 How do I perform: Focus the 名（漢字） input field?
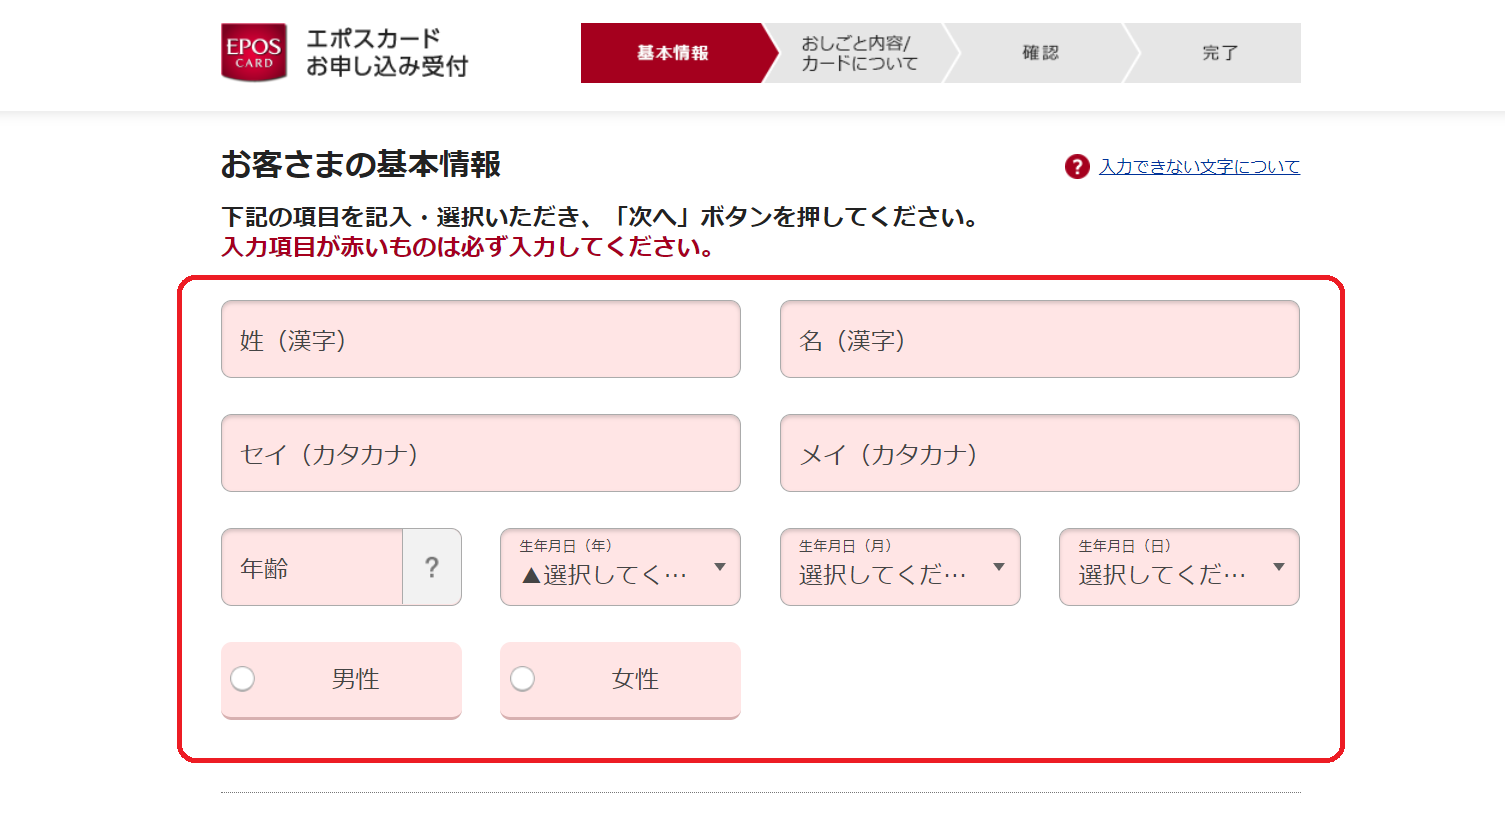[x=1040, y=339]
